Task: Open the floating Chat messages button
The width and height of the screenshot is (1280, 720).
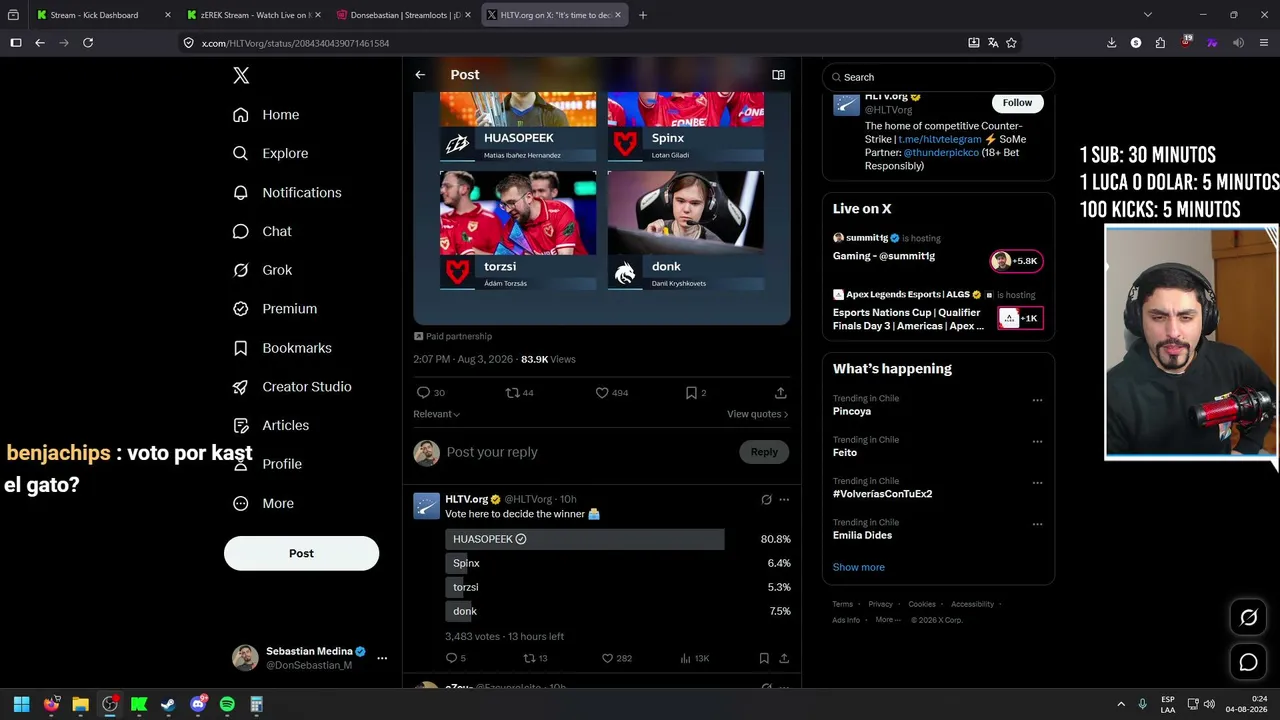Action: [1249, 662]
